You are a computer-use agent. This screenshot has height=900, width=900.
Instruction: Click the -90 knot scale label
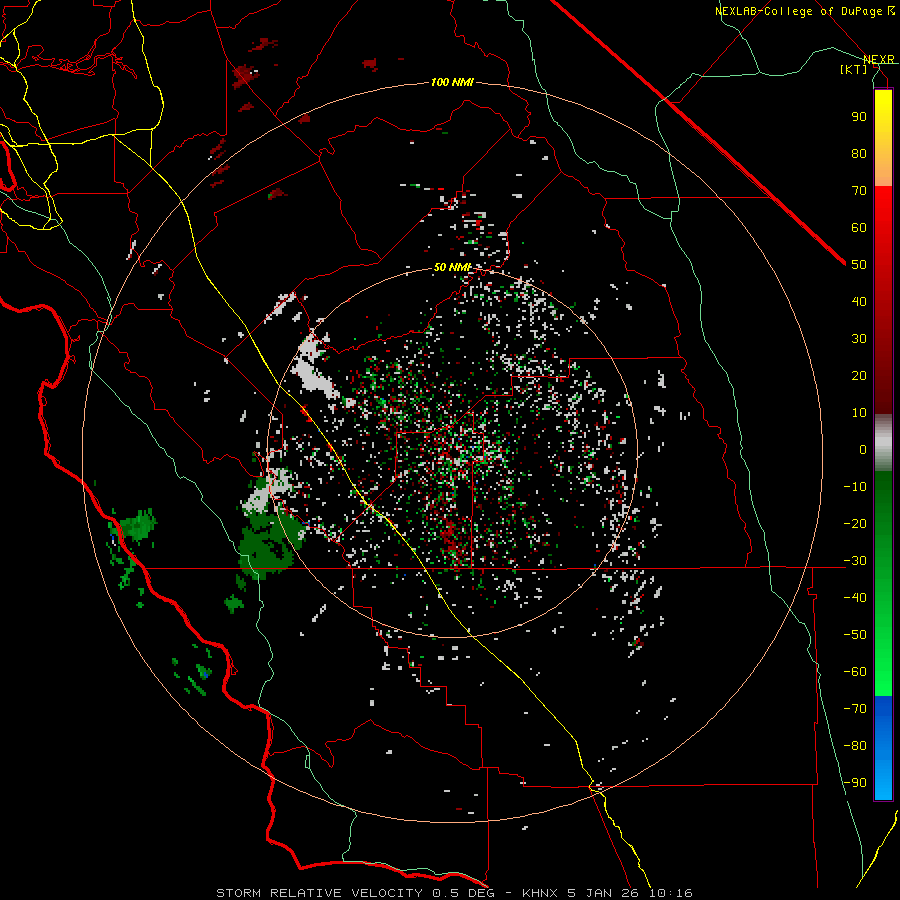[x=855, y=782]
